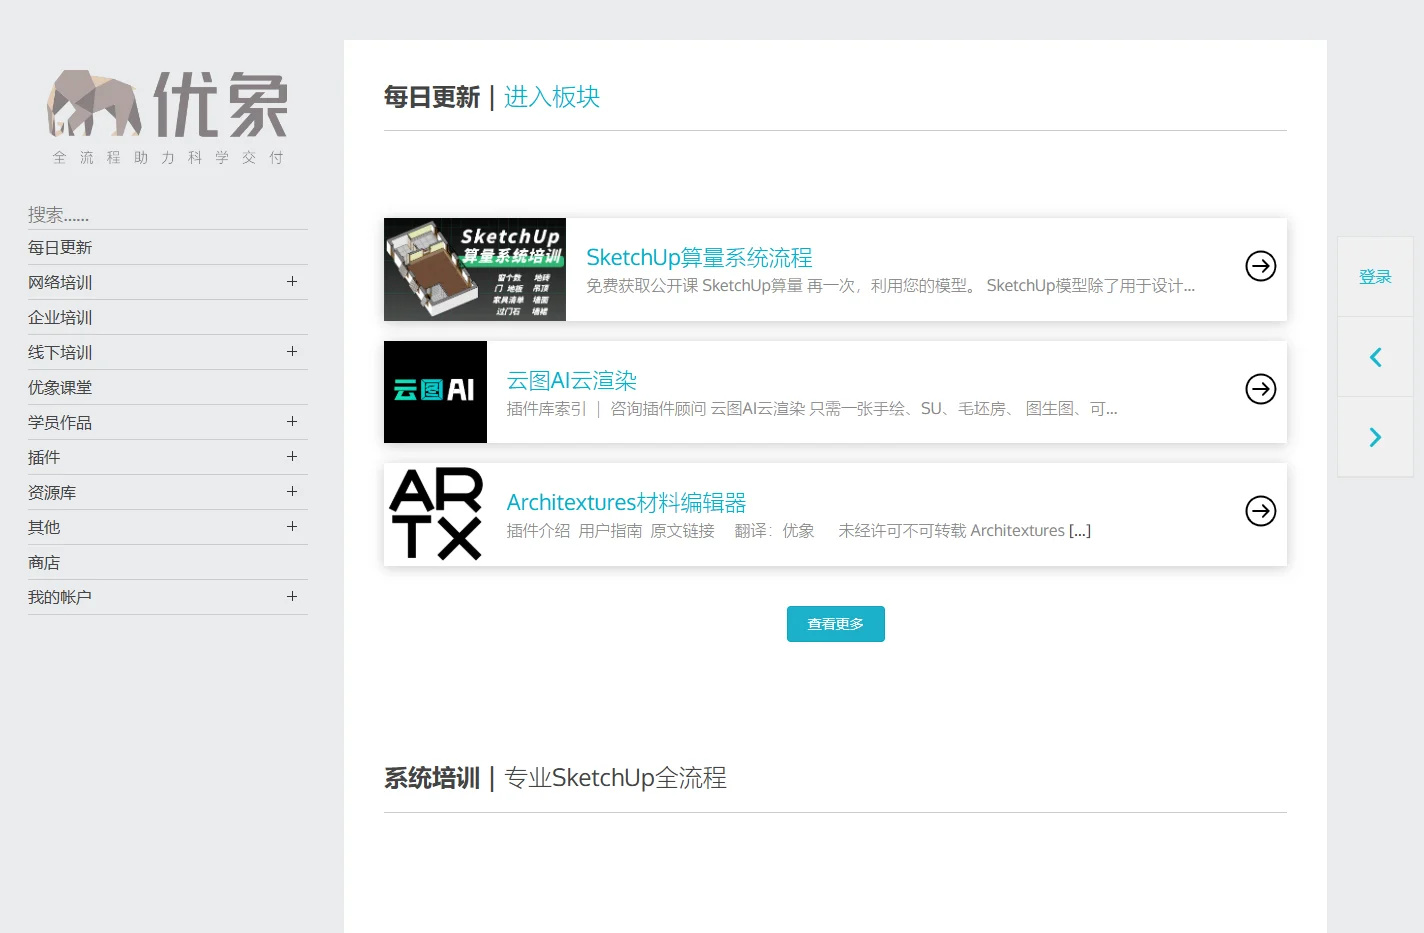Follow the 进入板块 link
Screen dimensions: 1424x933
click(x=552, y=97)
